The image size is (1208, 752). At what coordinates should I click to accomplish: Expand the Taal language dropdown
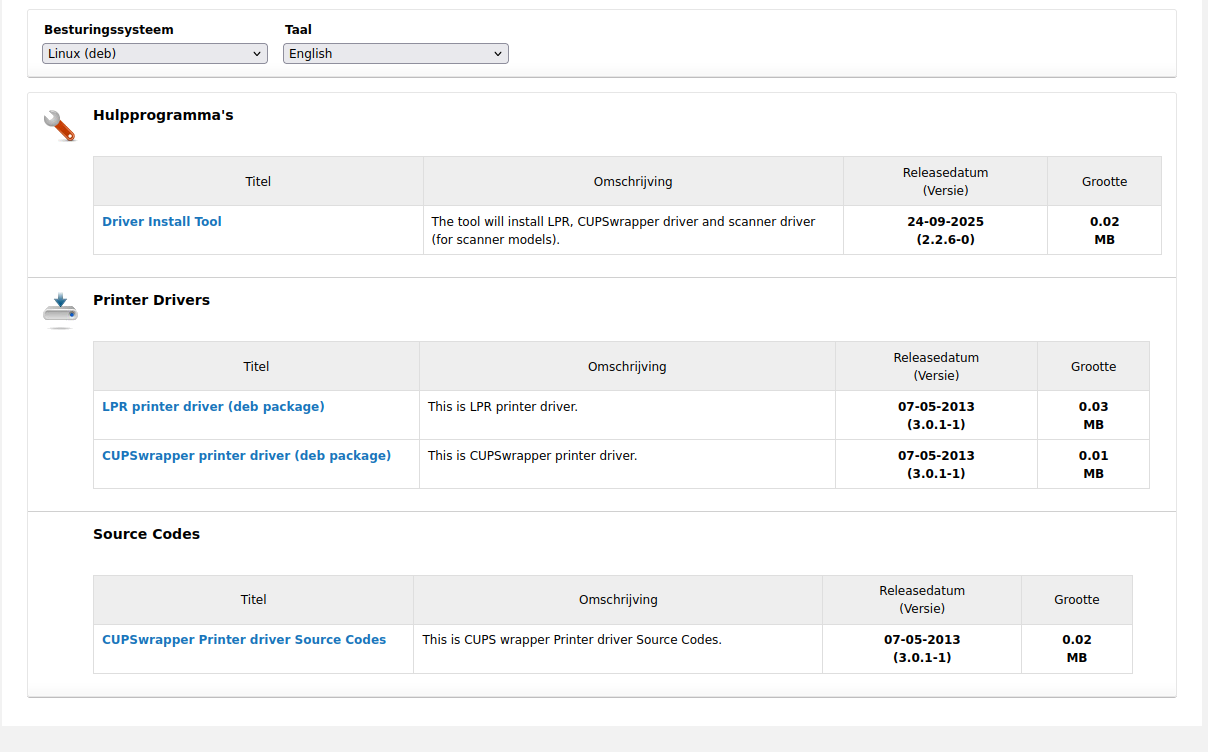[396, 54]
